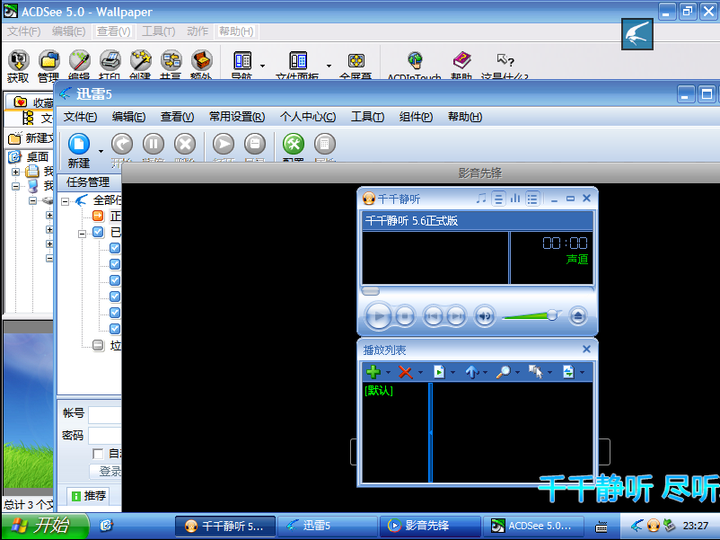Click the red X delete icon in playlist

point(405,371)
